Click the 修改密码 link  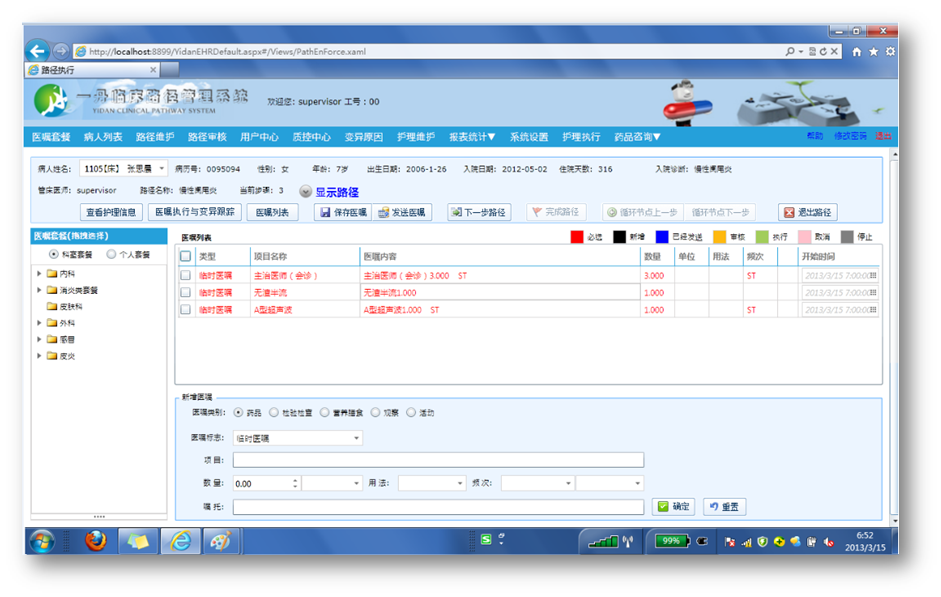850,136
